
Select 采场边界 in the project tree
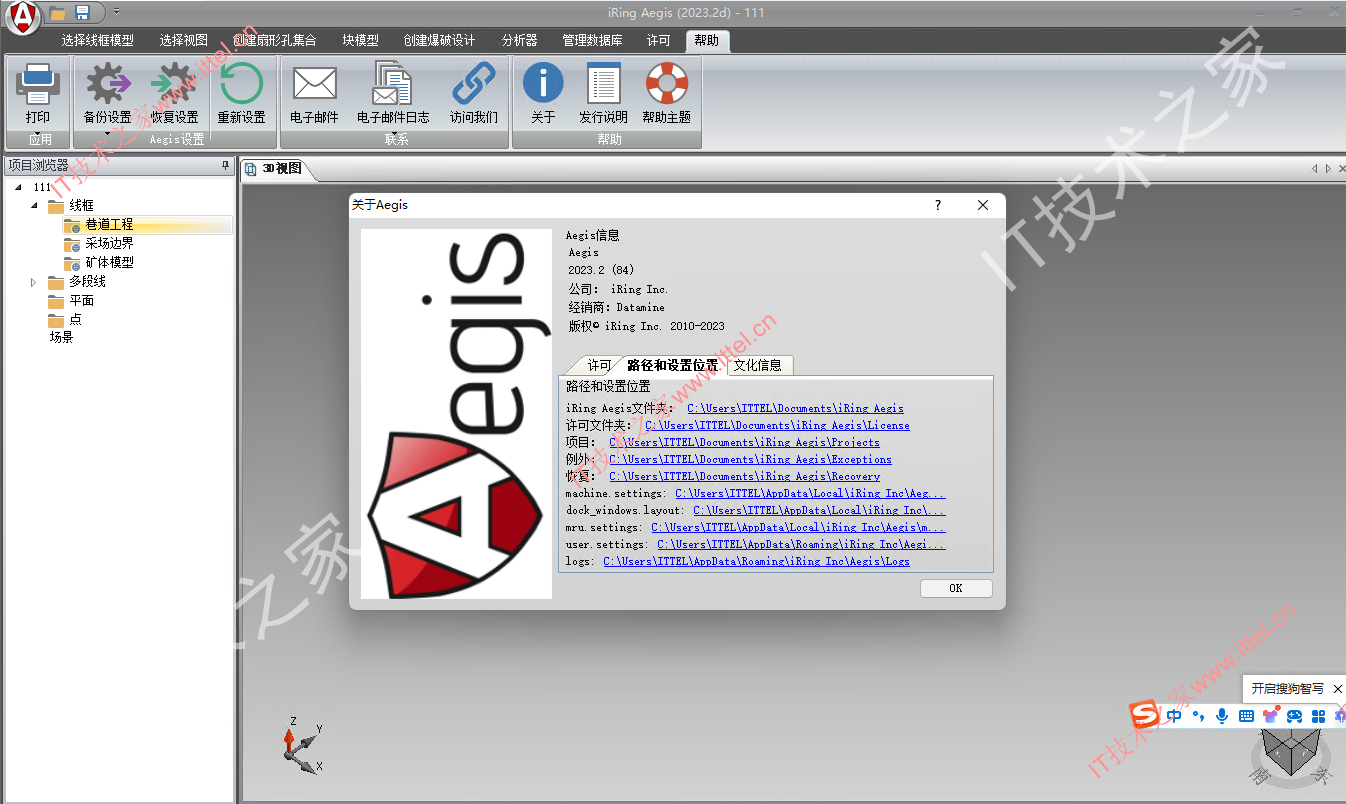(x=109, y=244)
